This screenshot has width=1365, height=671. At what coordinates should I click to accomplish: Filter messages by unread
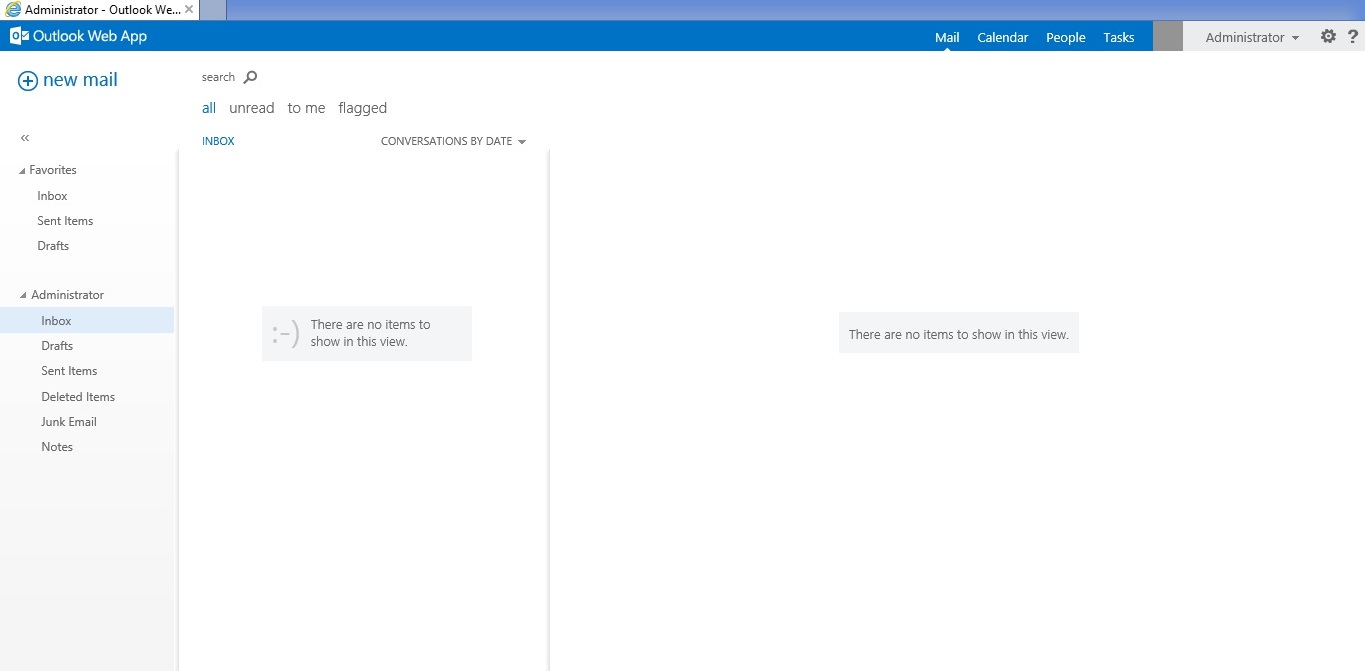tap(251, 108)
